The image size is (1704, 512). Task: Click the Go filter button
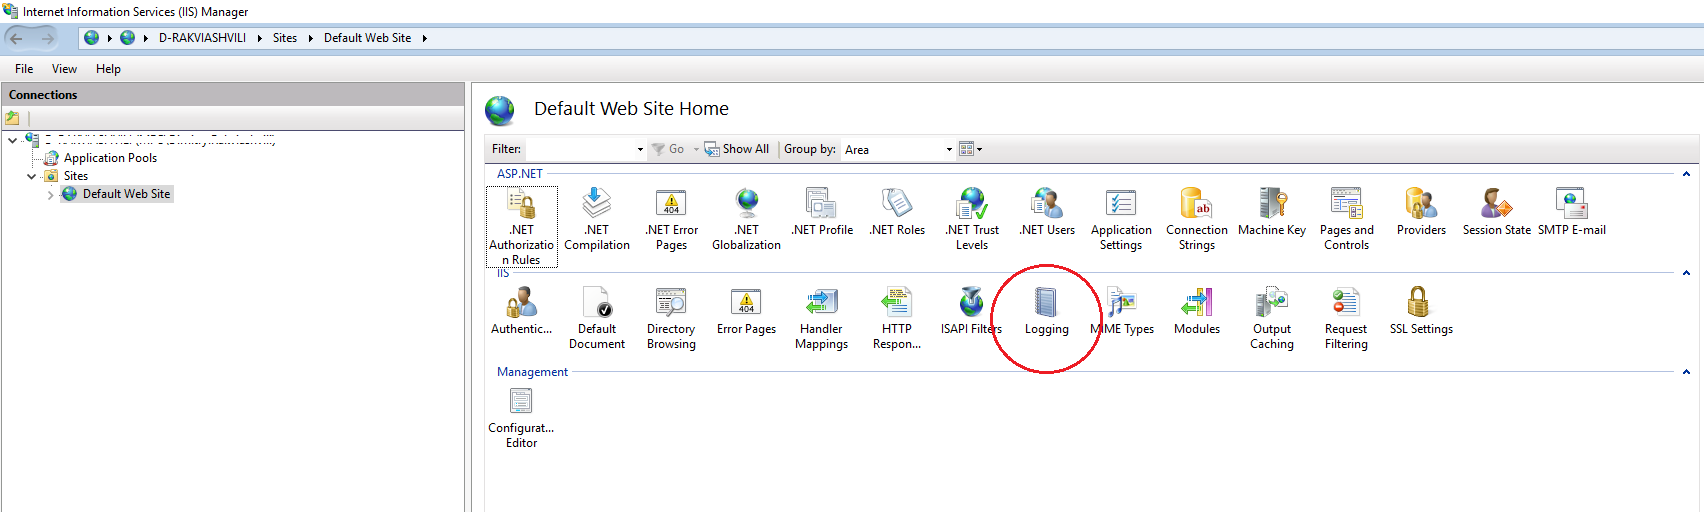(668, 149)
